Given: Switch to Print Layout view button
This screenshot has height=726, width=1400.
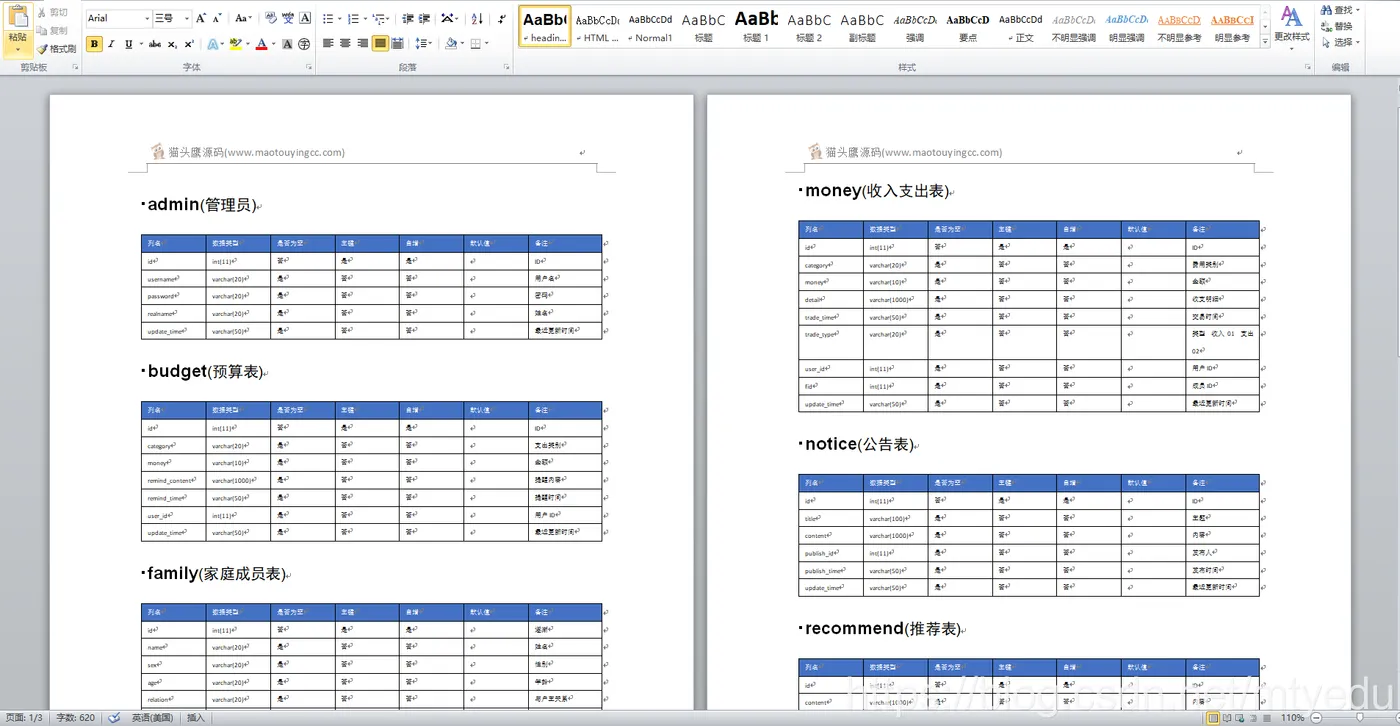Looking at the screenshot, I should click(1212, 718).
